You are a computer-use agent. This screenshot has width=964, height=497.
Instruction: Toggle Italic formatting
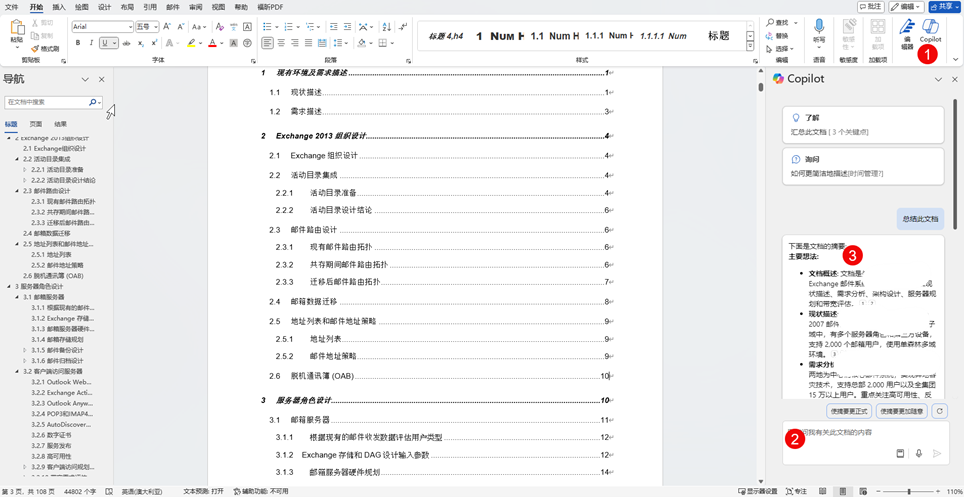(x=91, y=43)
